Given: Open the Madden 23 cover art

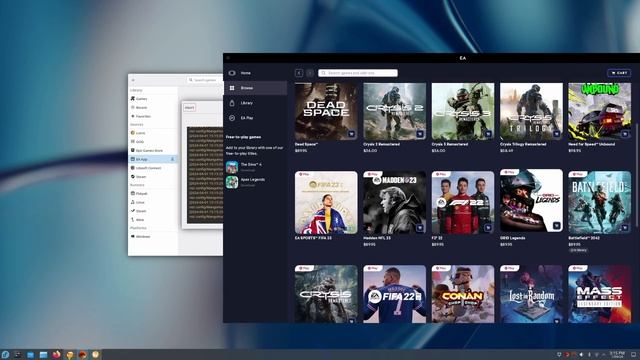Looking at the screenshot, I should click(394, 202).
